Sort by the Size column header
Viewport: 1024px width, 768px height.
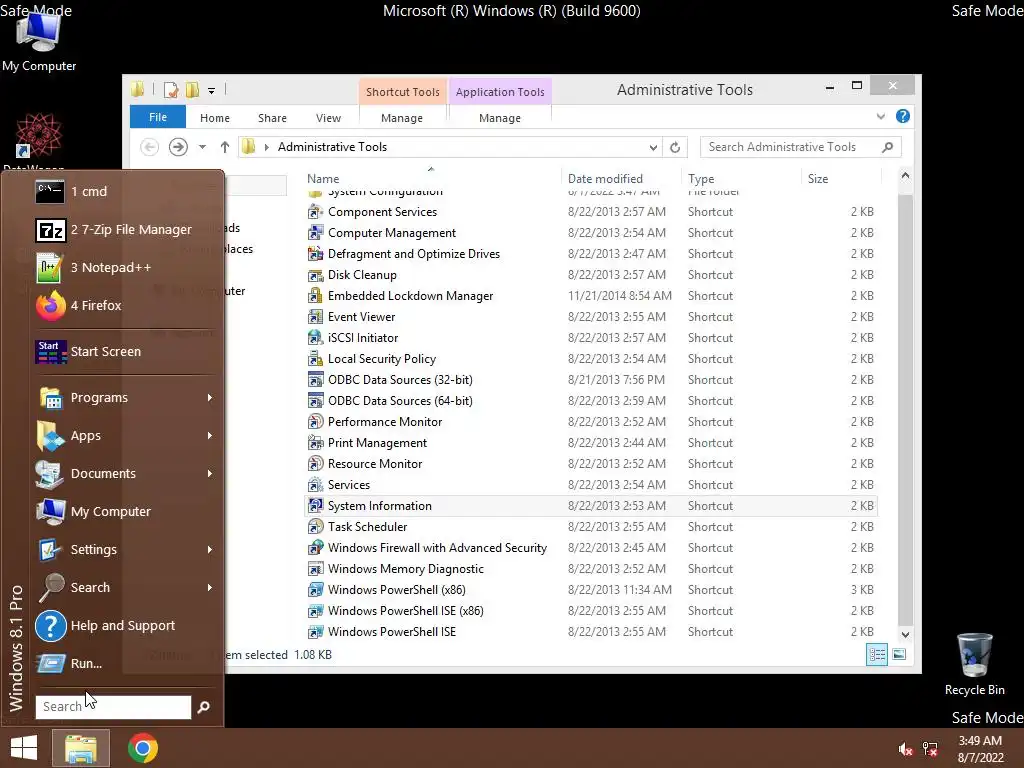841,178
